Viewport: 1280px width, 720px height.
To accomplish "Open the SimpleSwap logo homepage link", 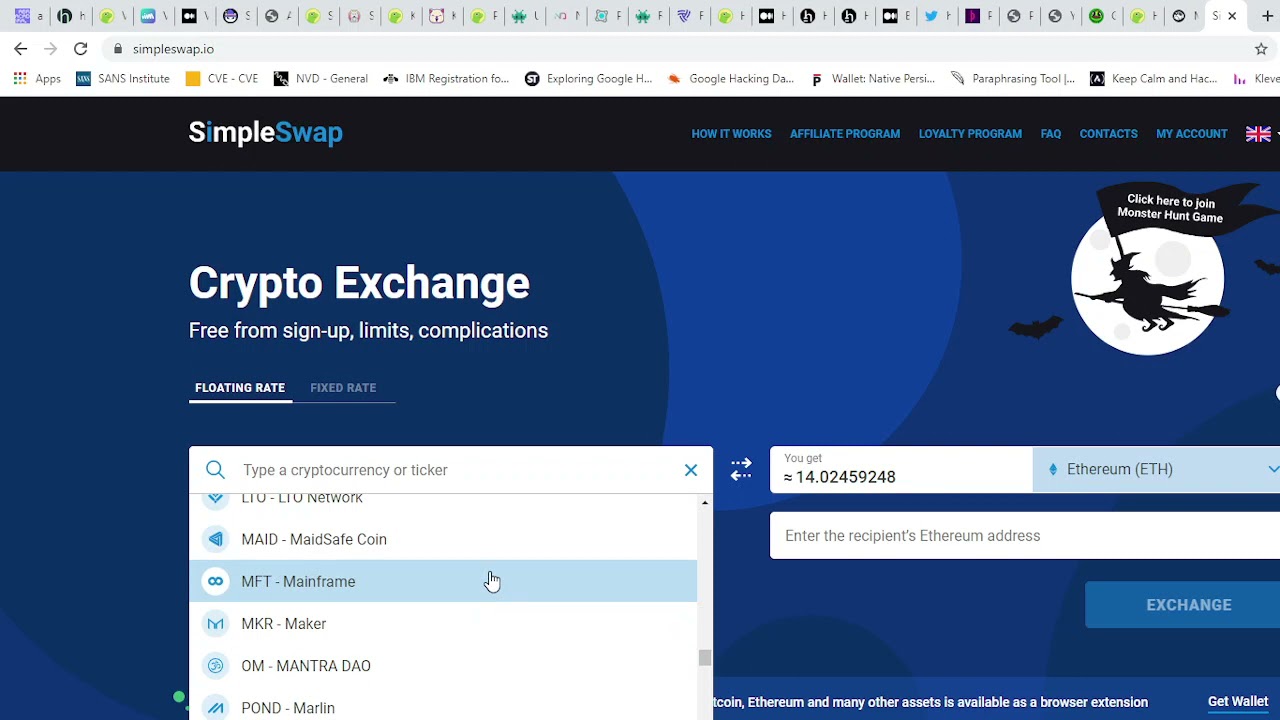I will tap(265, 133).
